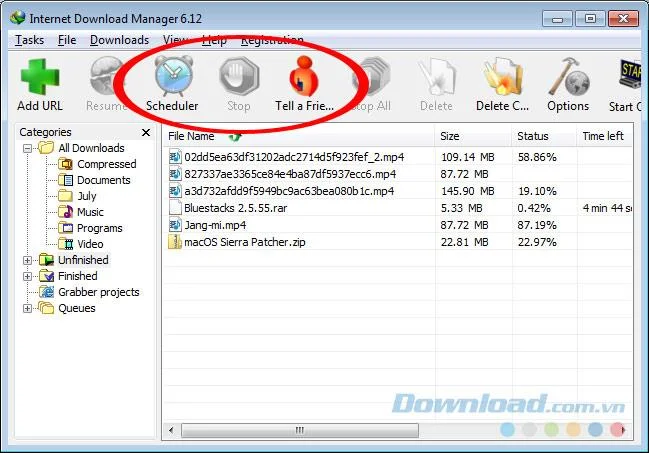Click the 19.10% status cell

pyautogui.click(x=537, y=191)
